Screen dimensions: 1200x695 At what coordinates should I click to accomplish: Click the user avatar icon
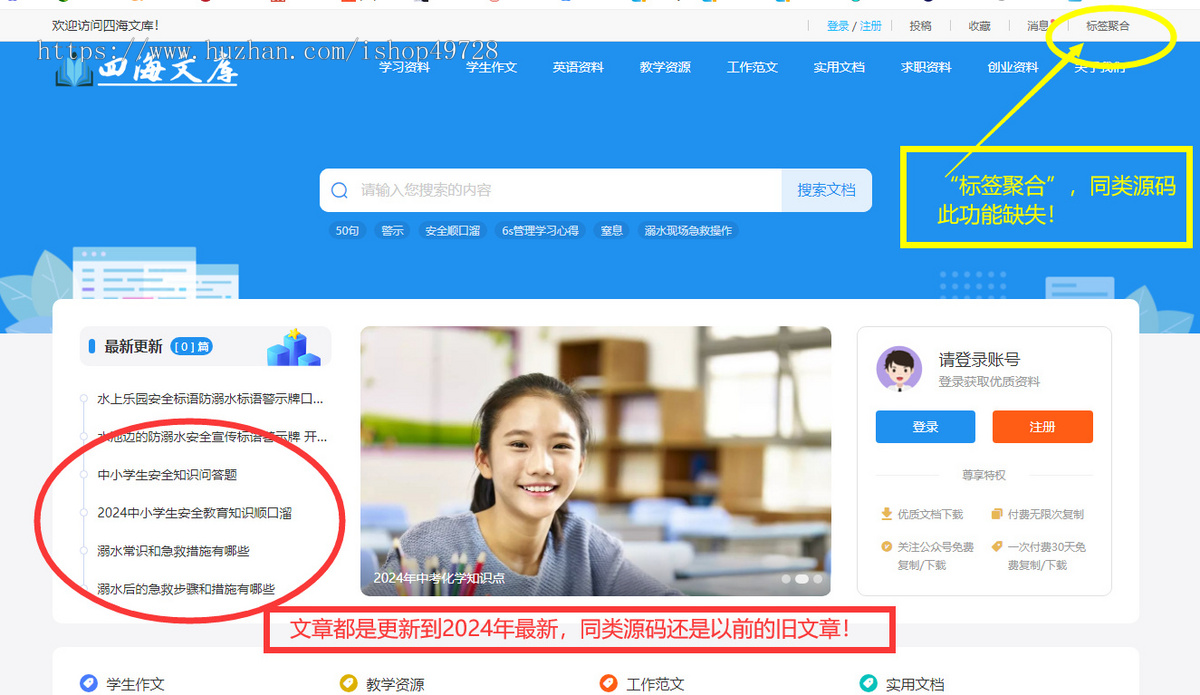click(898, 369)
